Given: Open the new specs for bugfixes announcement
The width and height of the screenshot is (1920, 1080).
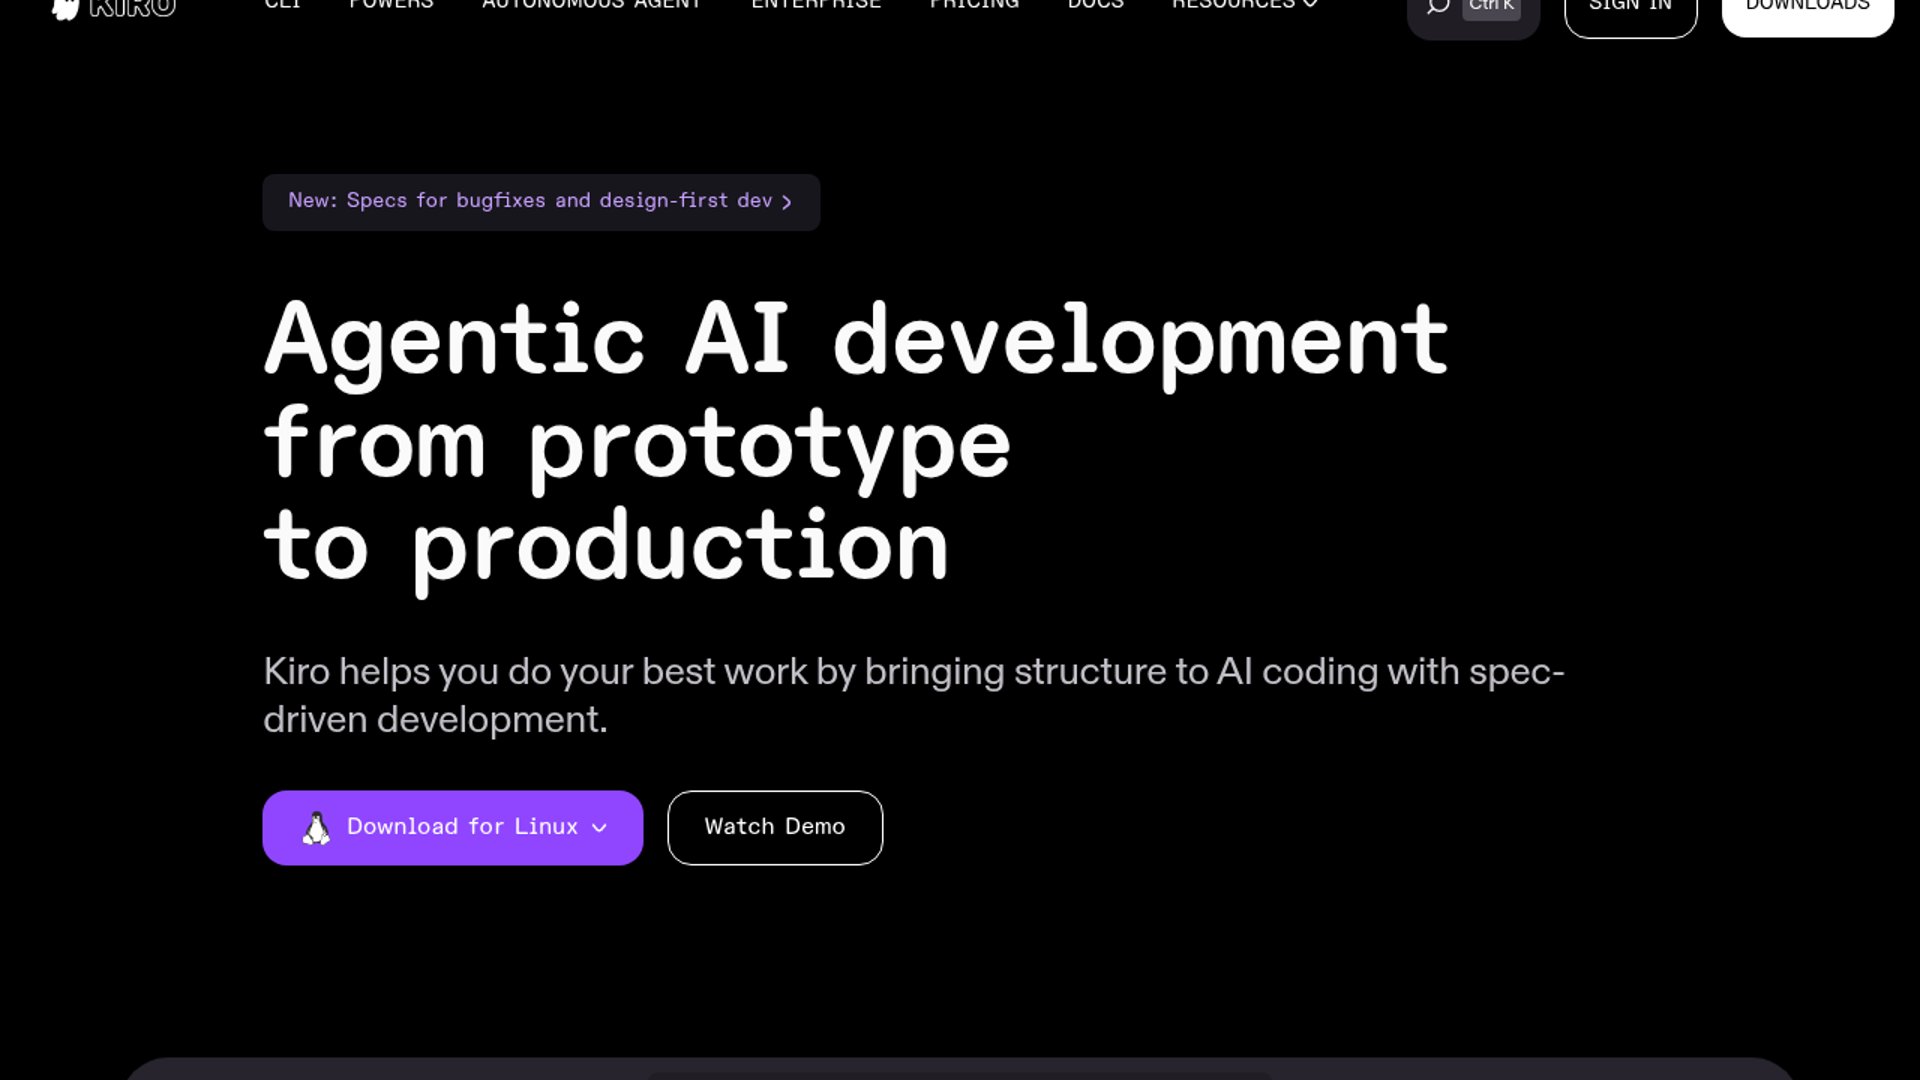Looking at the screenshot, I should pyautogui.click(x=530, y=201).
